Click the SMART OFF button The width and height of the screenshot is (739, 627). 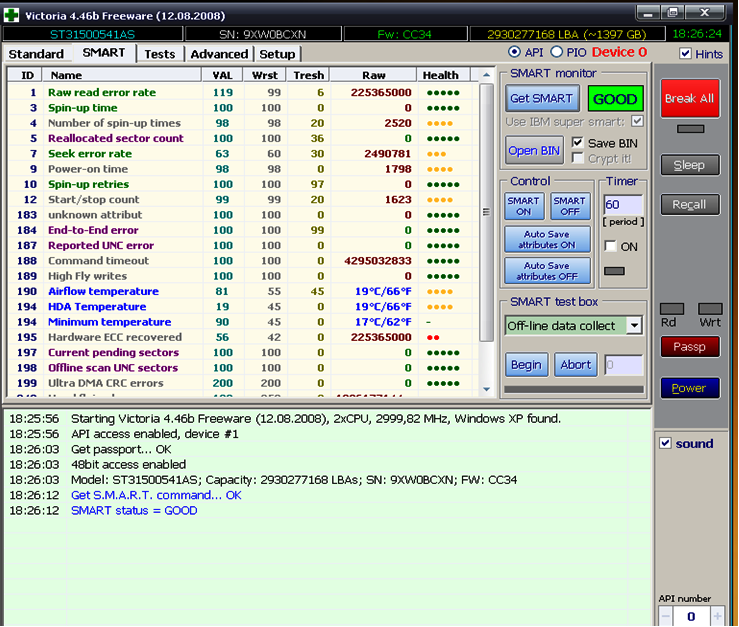[x=570, y=206]
